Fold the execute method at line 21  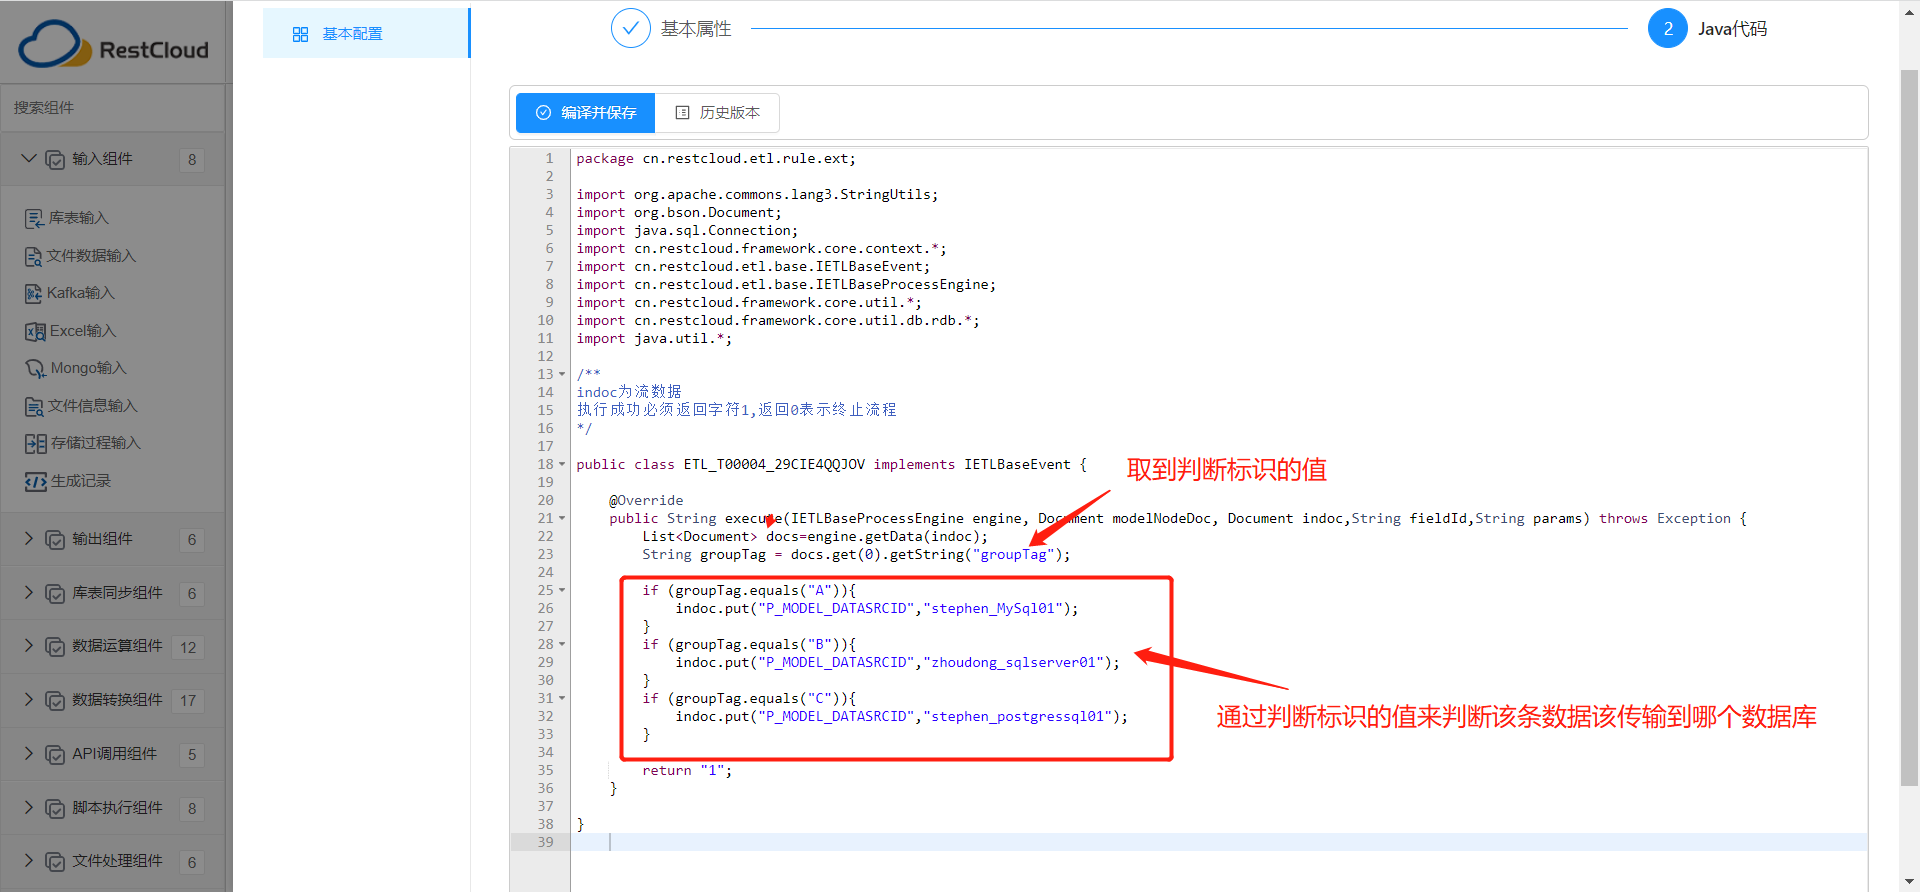[x=562, y=519]
